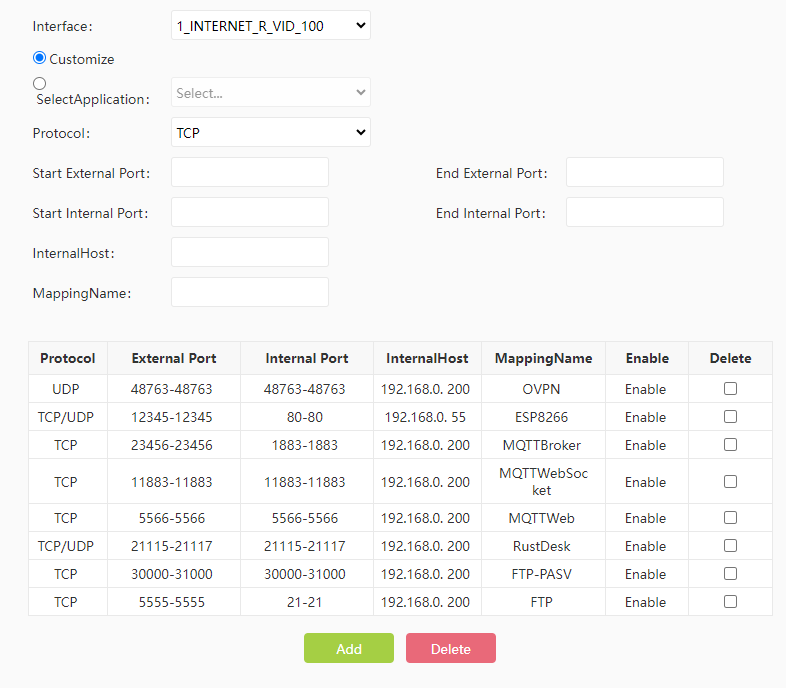
Task: Click the End Internal Port field
Action: pos(645,212)
